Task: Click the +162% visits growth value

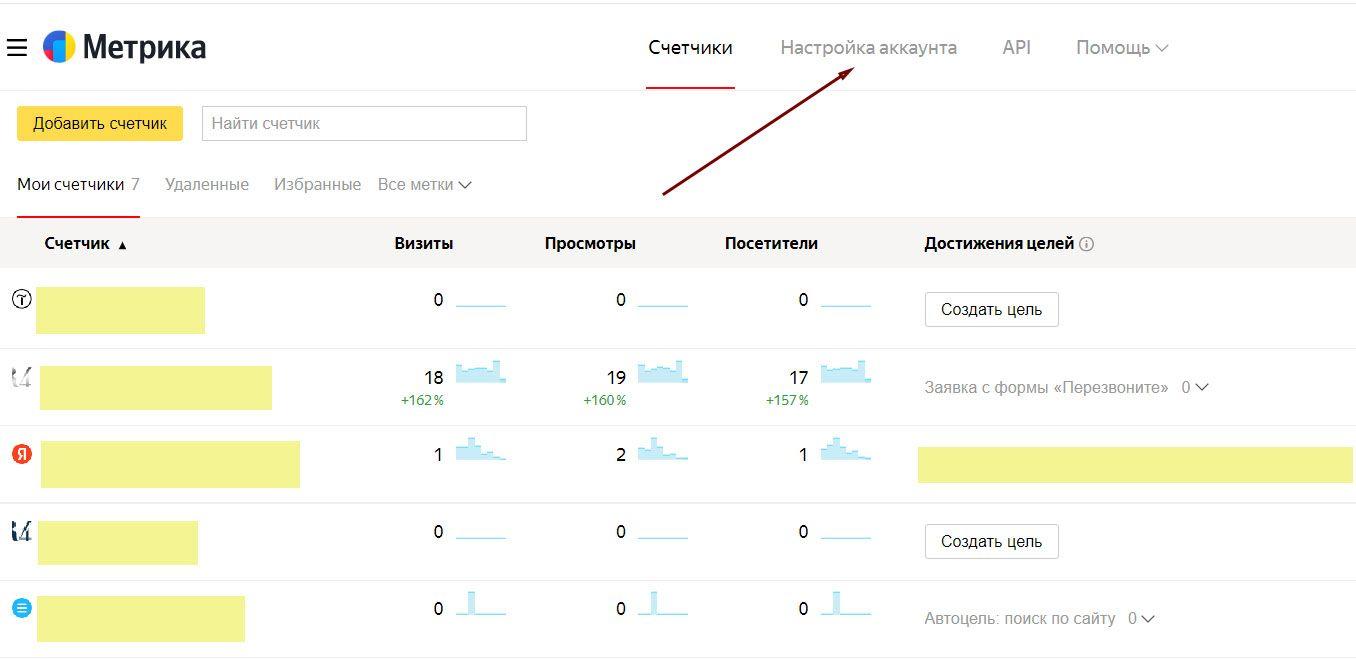Action: (x=422, y=400)
